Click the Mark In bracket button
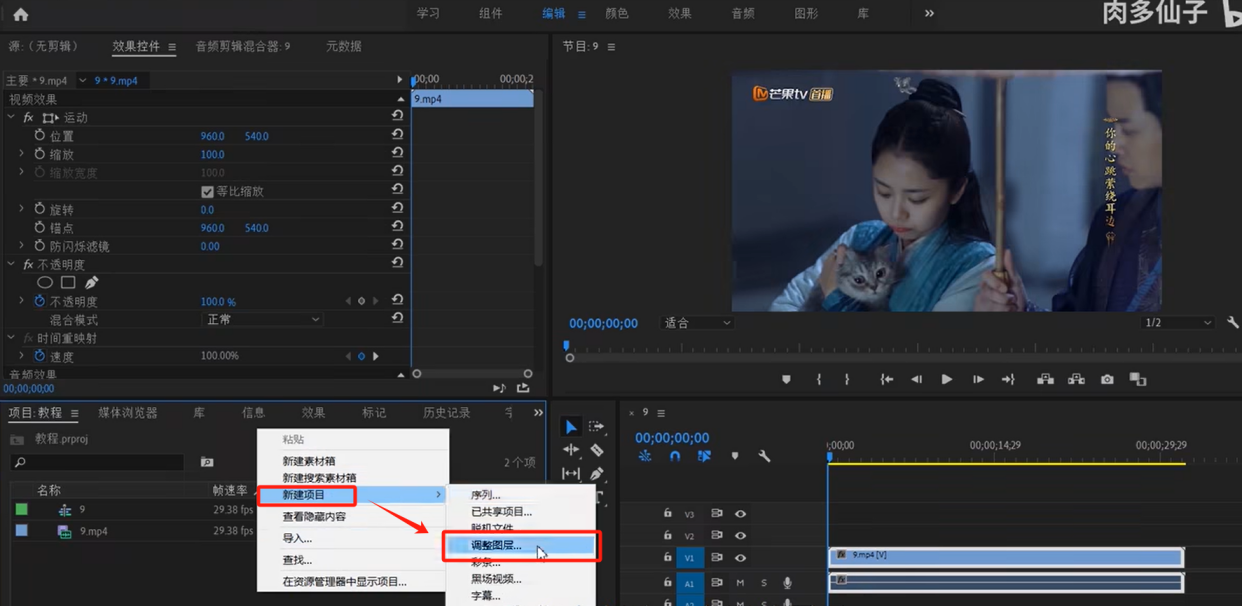 click(x=819, y=379)
